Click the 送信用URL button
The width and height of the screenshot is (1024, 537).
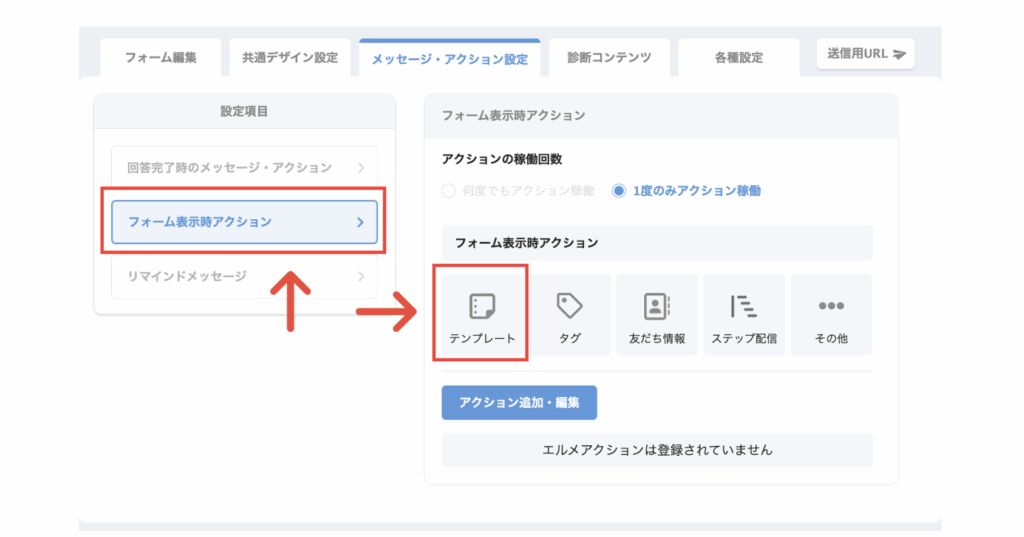coord(865,54)
